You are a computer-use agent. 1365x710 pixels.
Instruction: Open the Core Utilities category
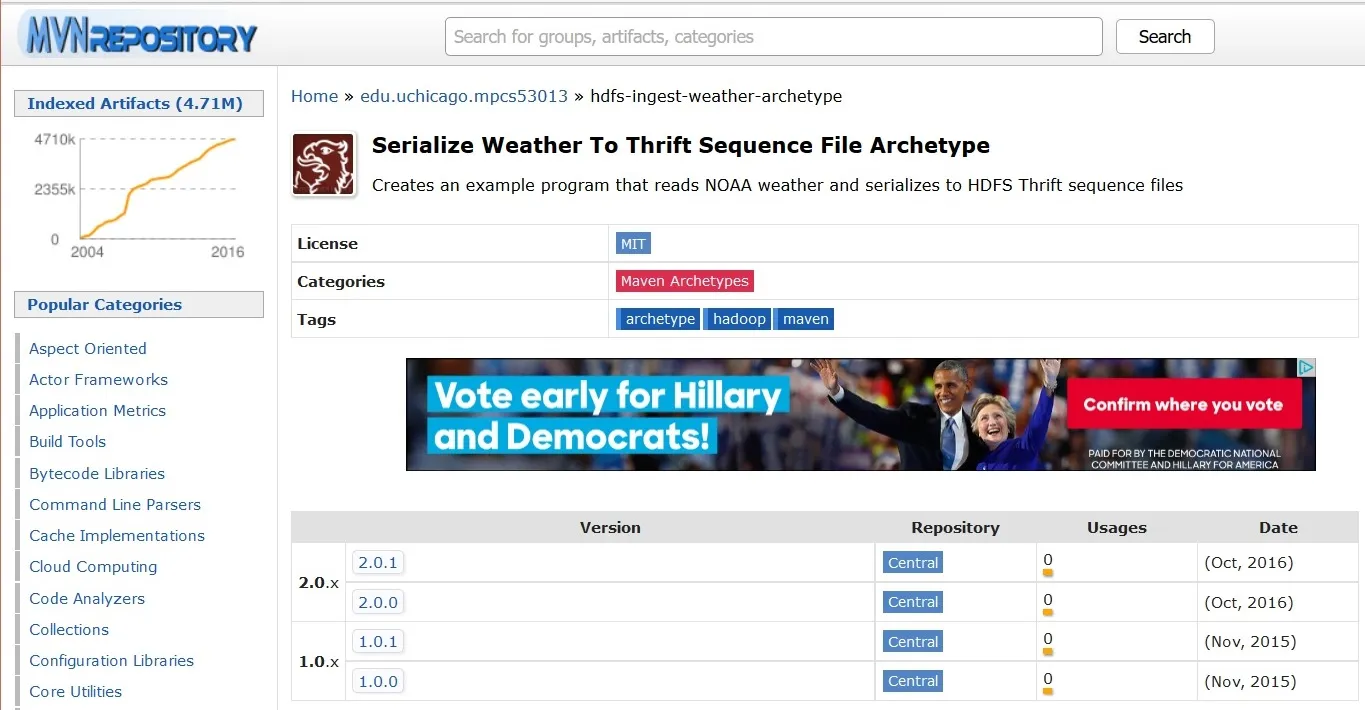point(76,691)
